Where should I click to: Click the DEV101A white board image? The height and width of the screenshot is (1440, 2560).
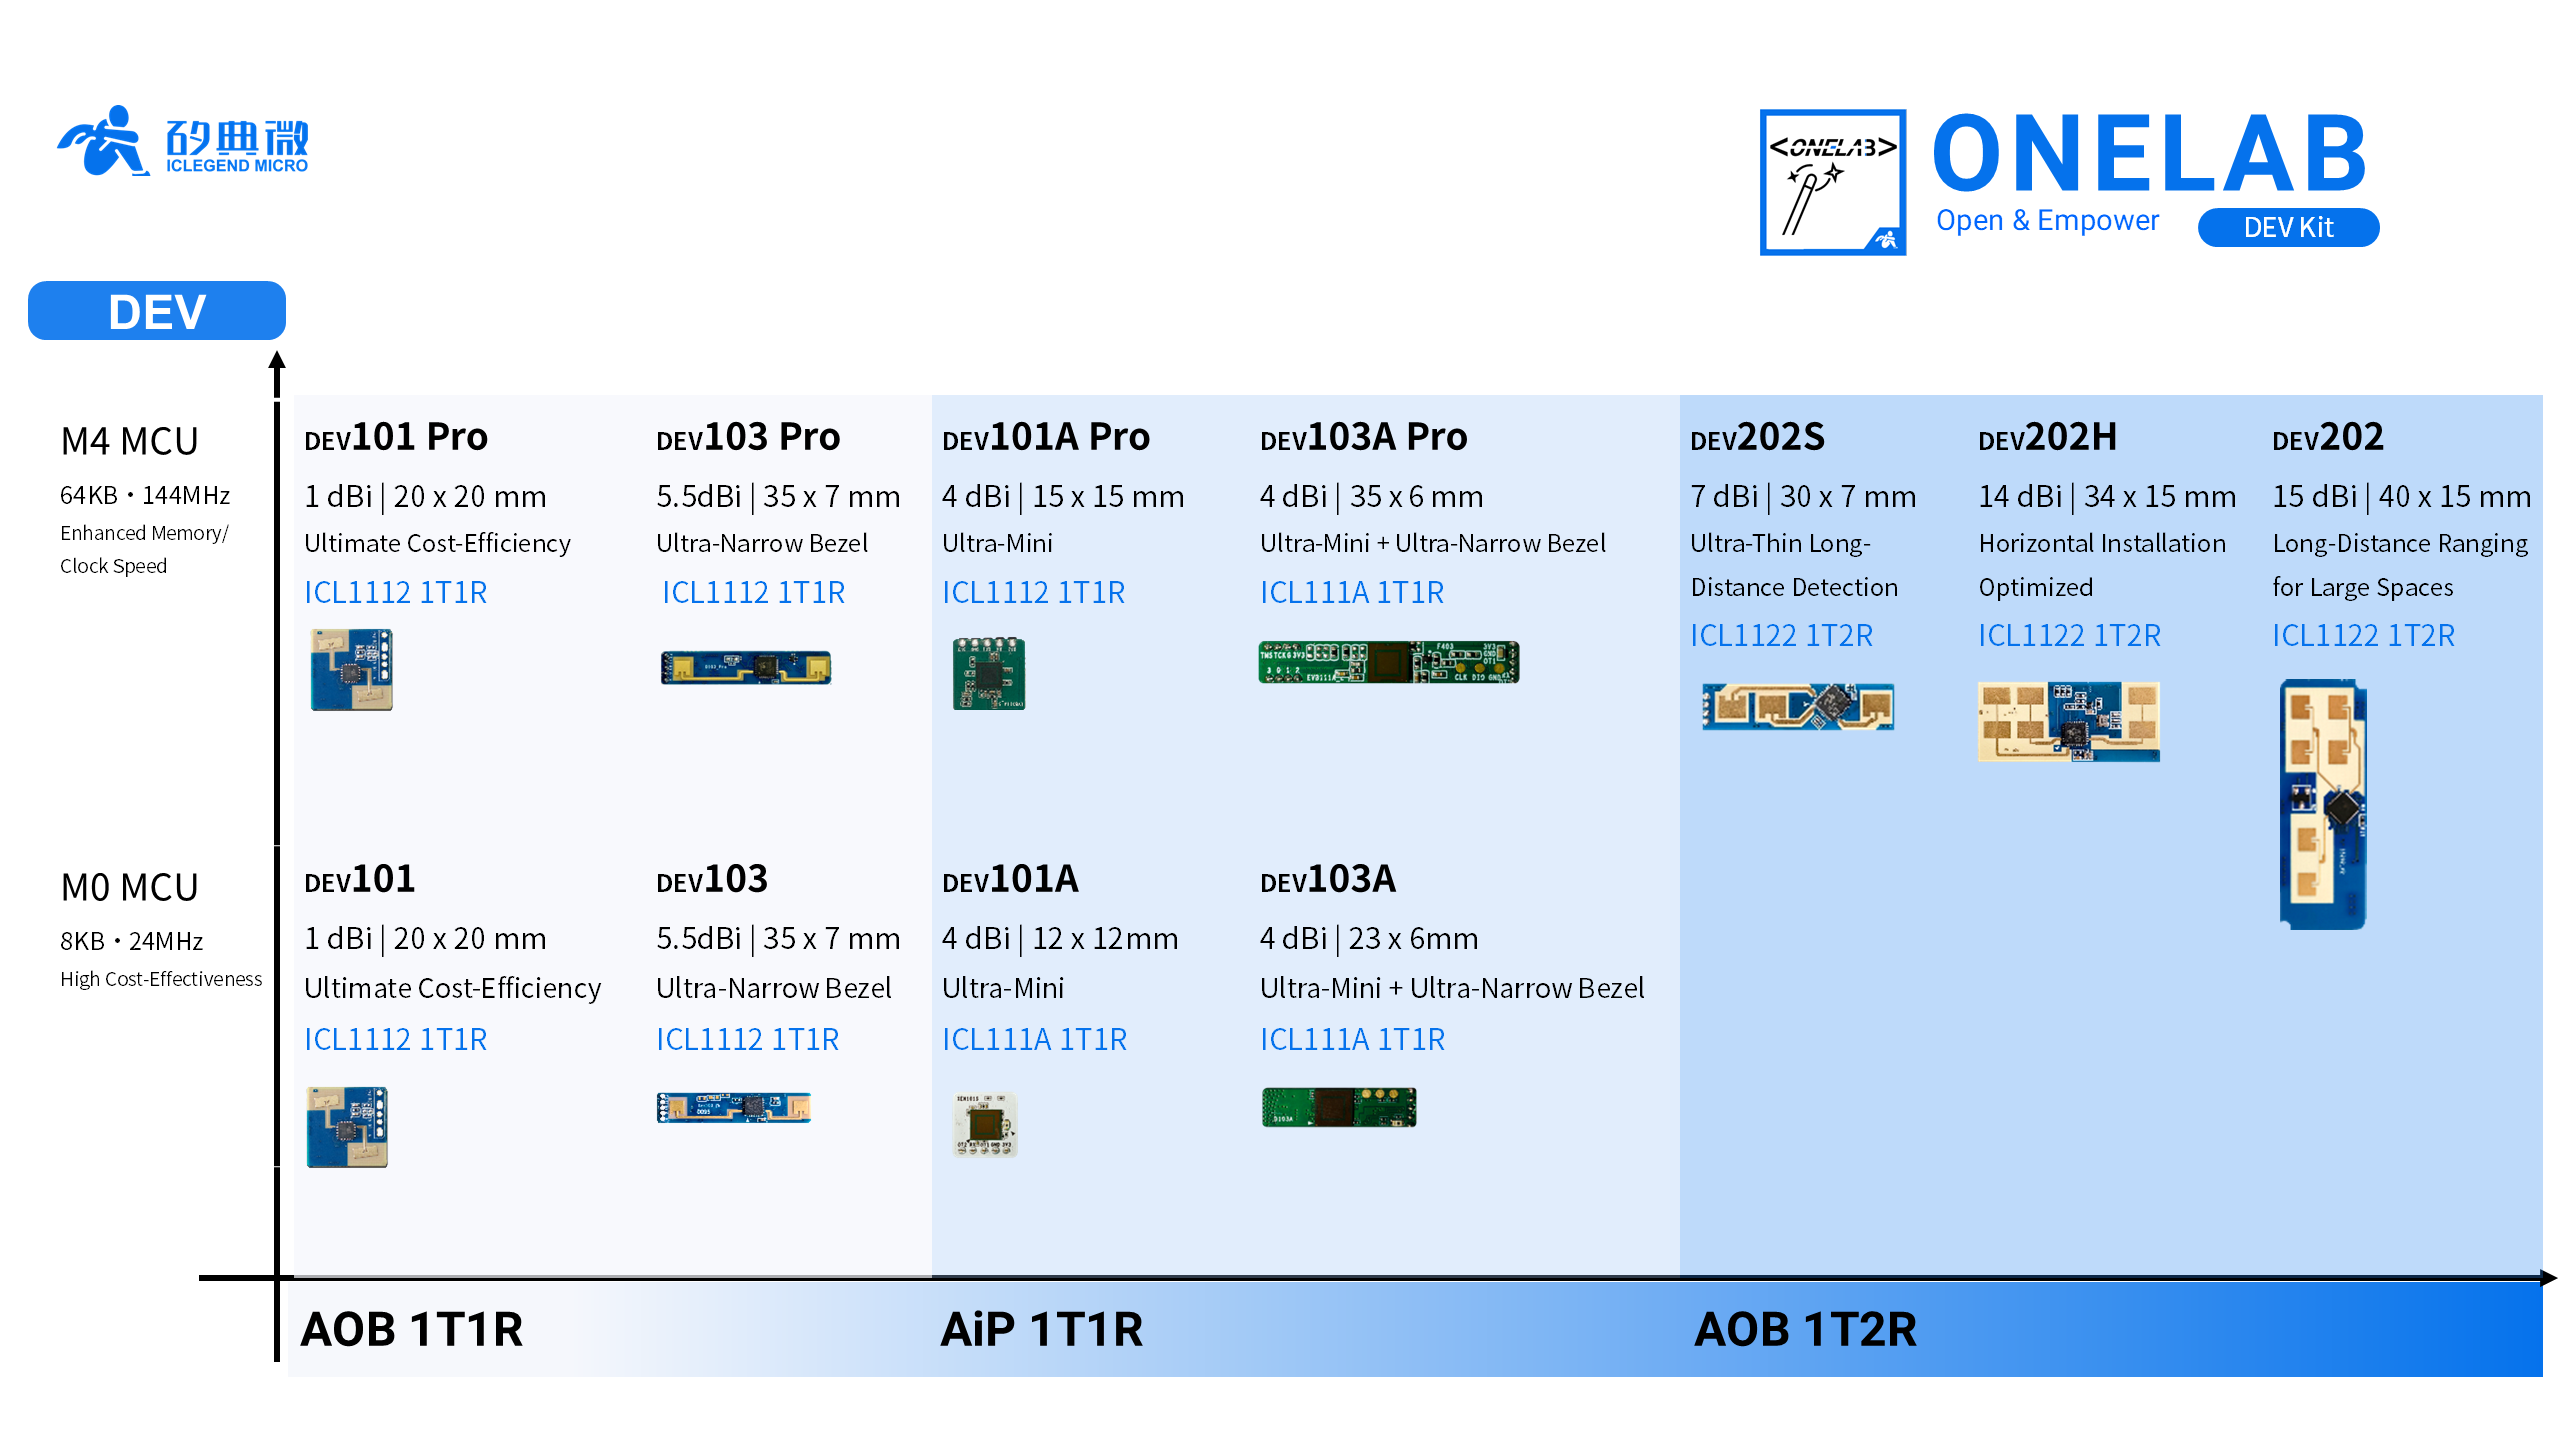tap(985, 1124)
